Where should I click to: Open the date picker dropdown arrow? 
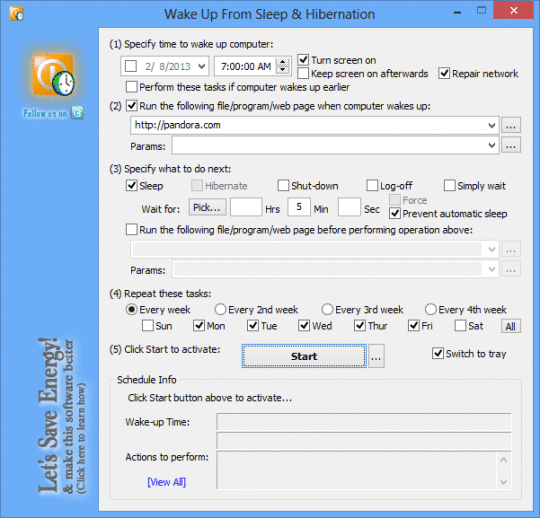(x=202, y=66)
